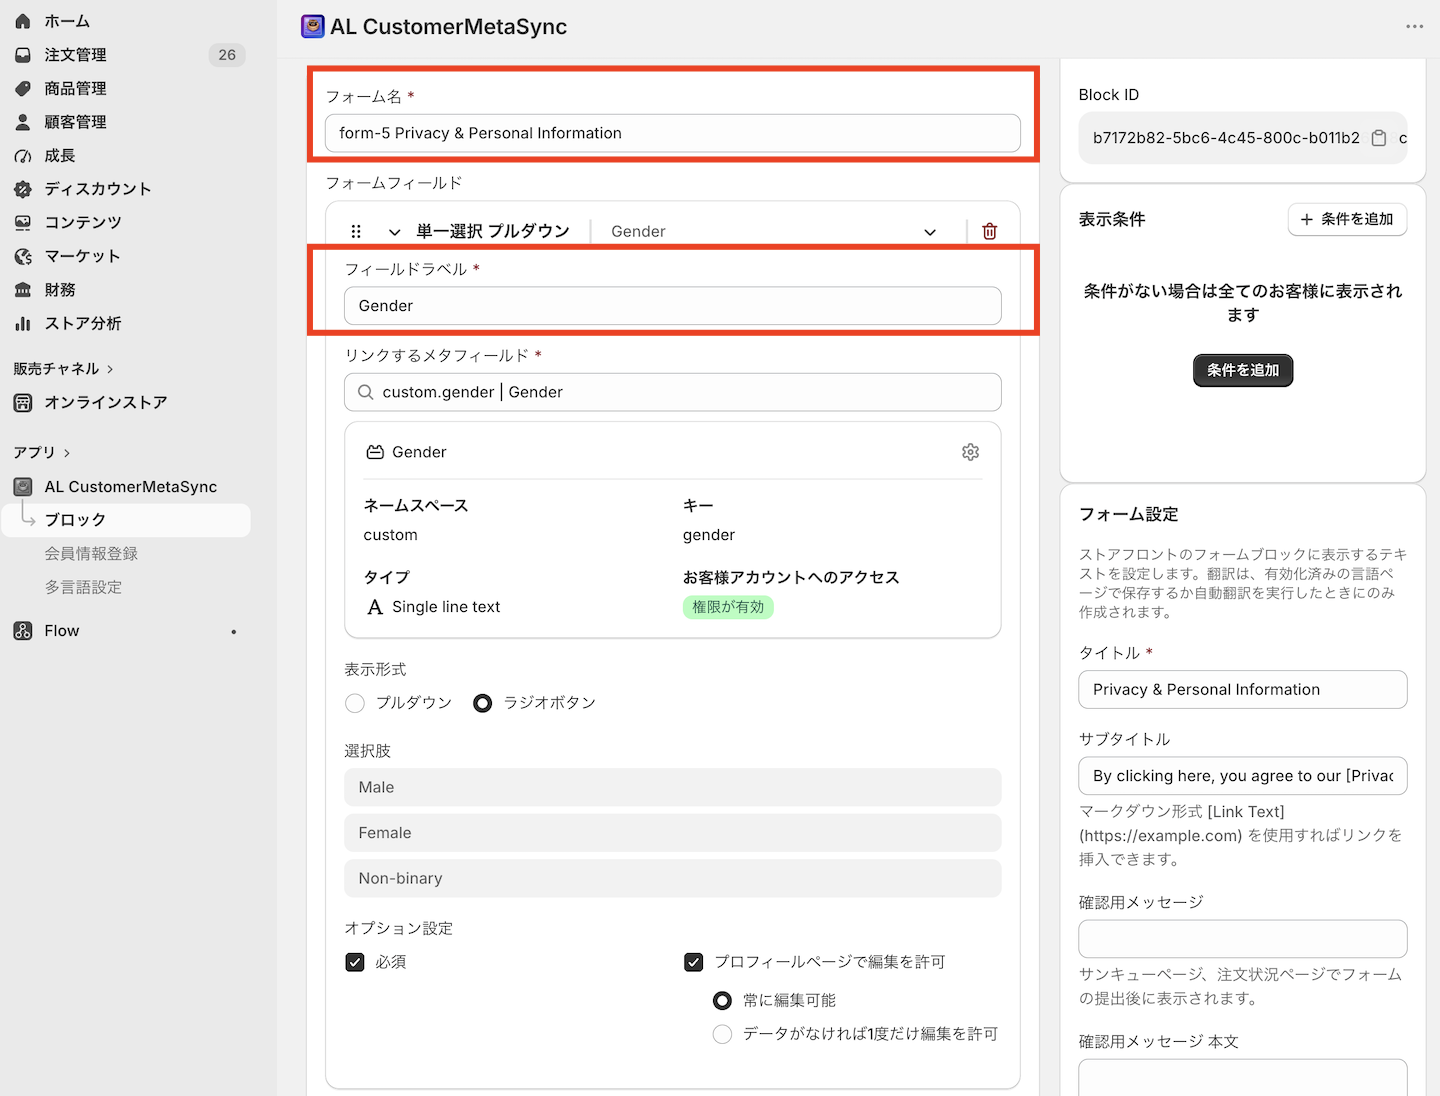Click the リンクするメタフィールド search field
Screen dimensions: 1440x1096
(673, 392)
